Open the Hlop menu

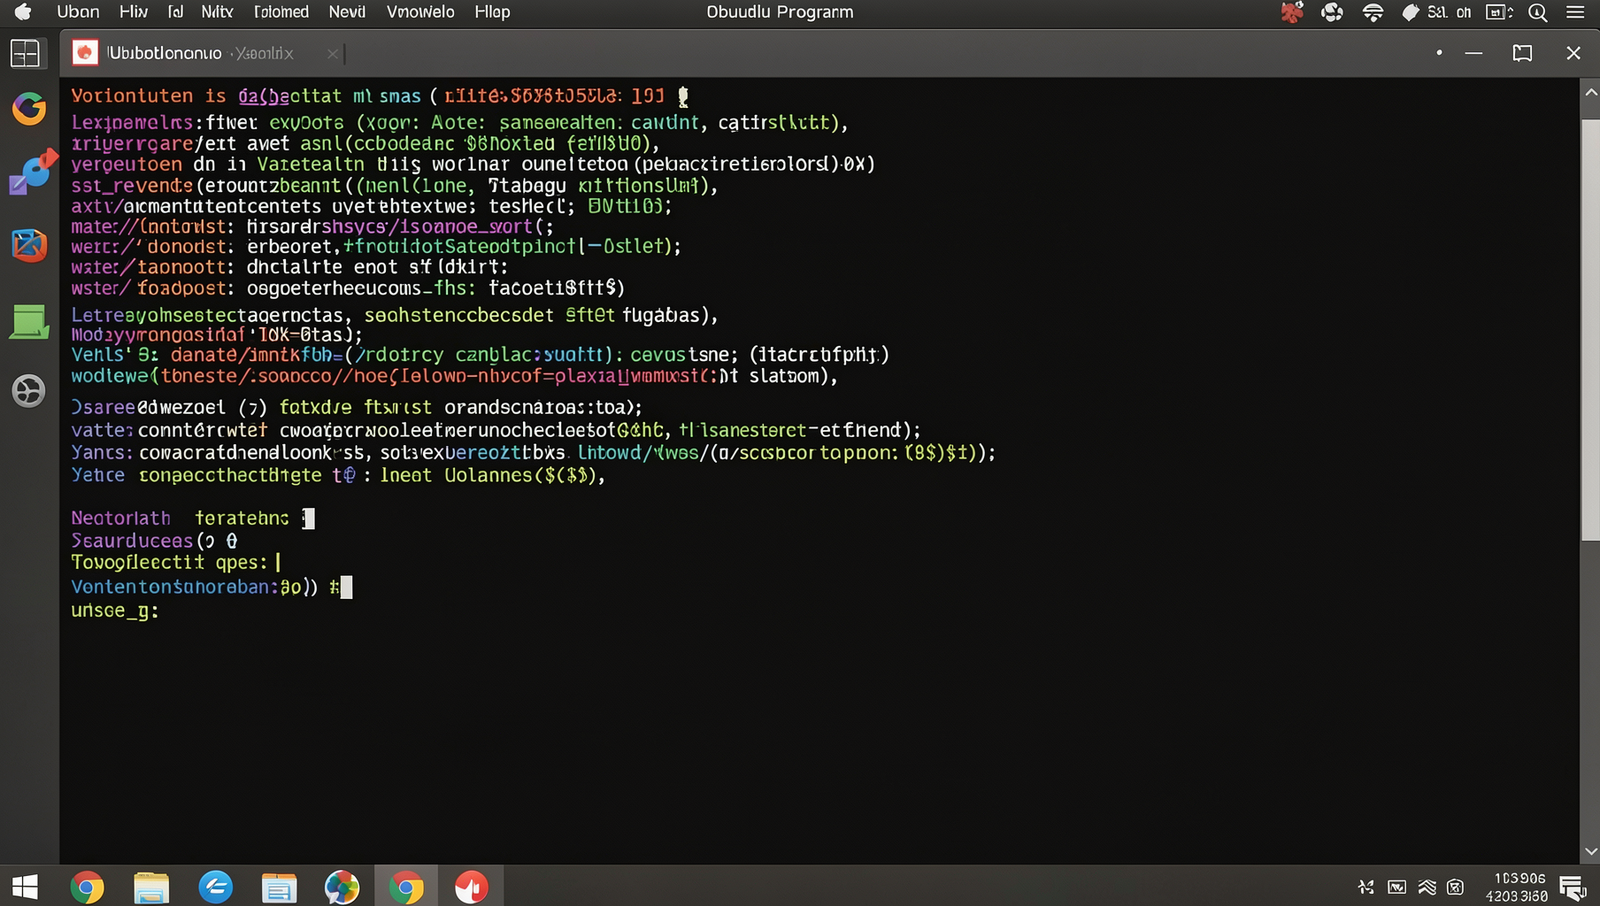click(x=492, y=12)
